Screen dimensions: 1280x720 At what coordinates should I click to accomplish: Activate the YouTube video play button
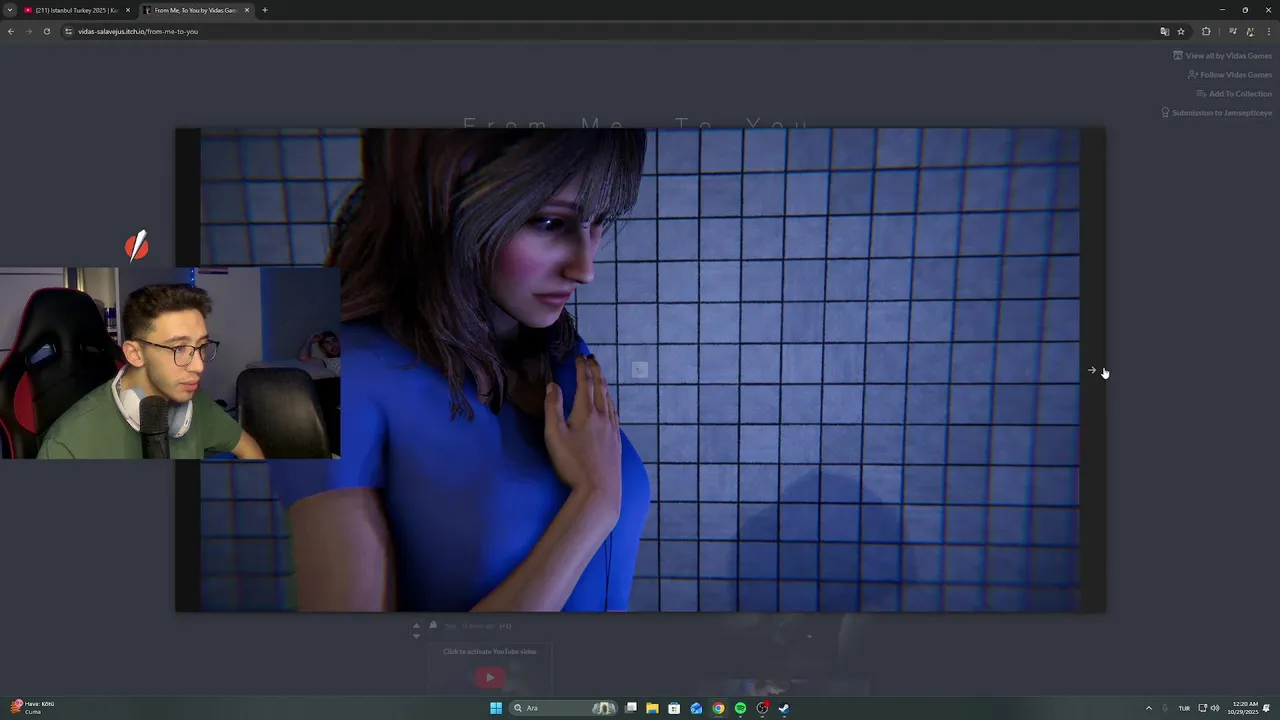[489, 677]
